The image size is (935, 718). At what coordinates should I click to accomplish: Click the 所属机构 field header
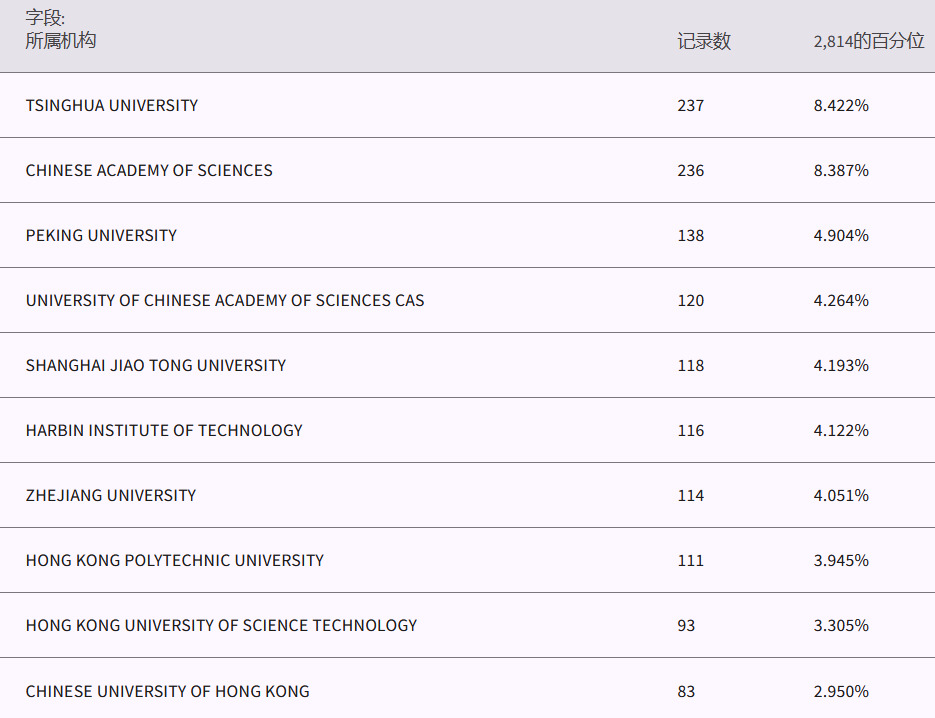pyautogui.click(x=61, y=41)
